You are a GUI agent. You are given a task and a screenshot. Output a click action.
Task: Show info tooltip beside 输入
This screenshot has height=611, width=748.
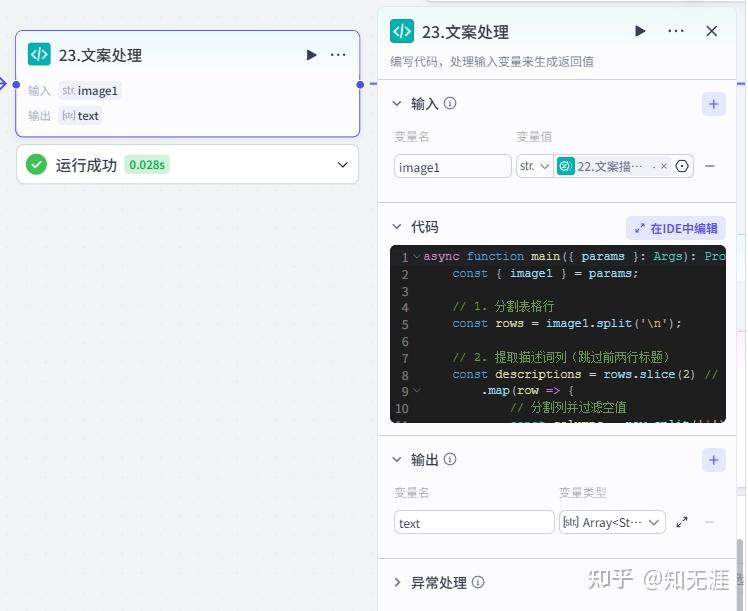[450, 103]
